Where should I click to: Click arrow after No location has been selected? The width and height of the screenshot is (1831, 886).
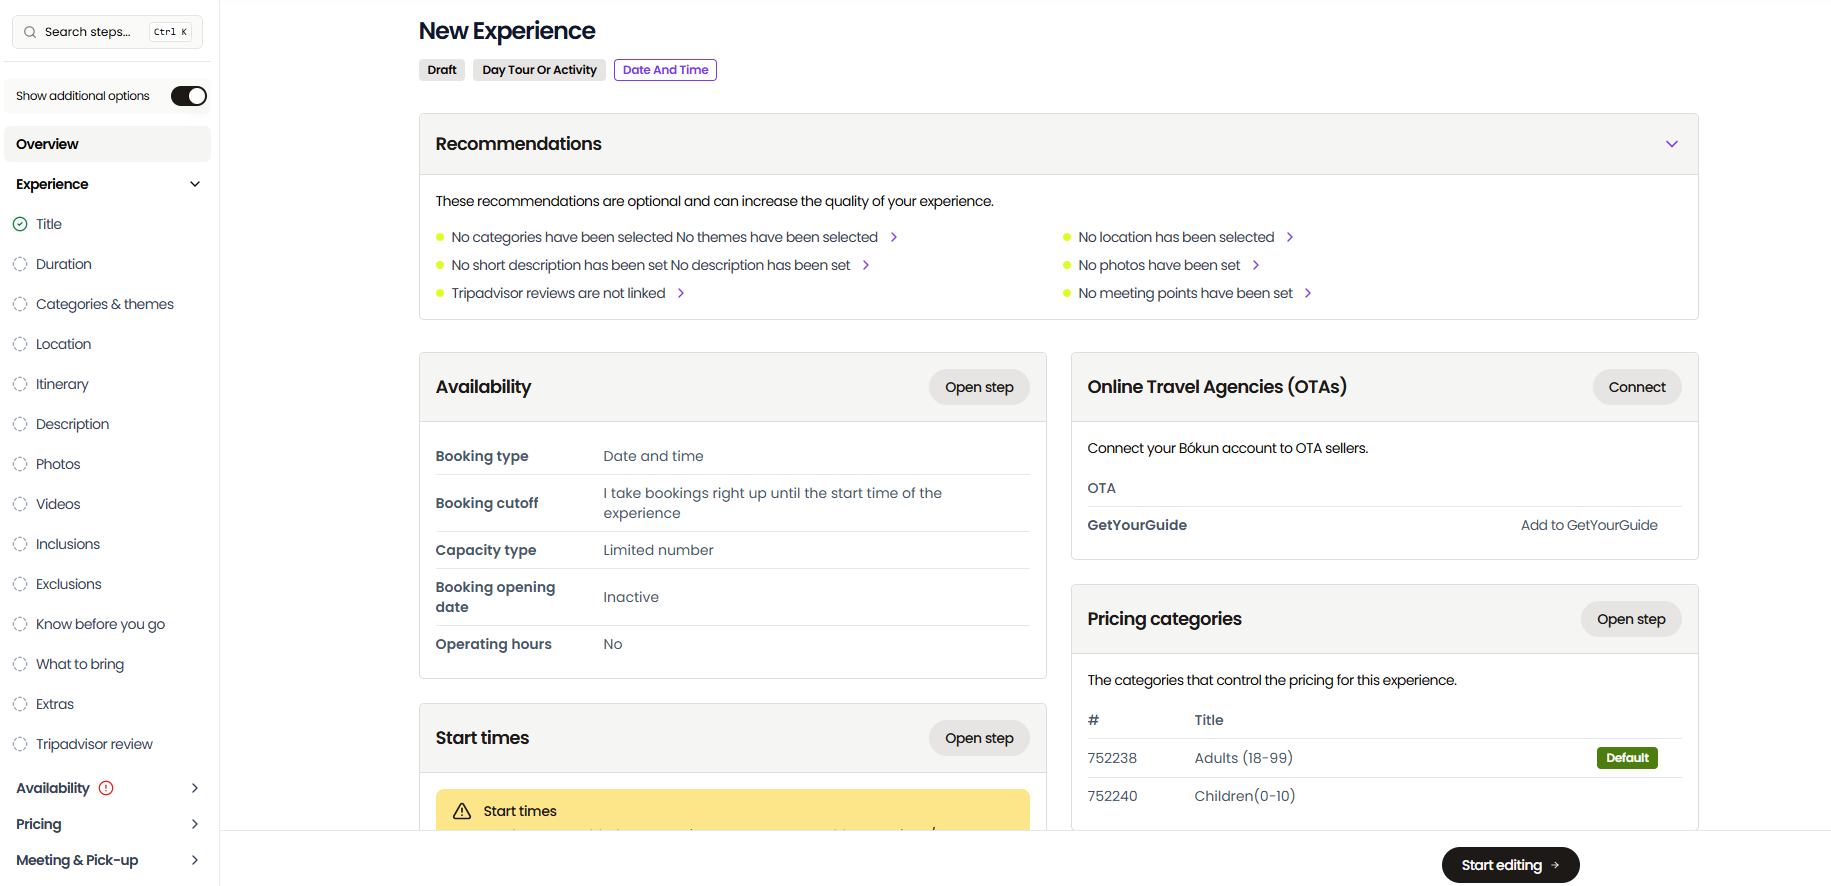point(1290,237)
